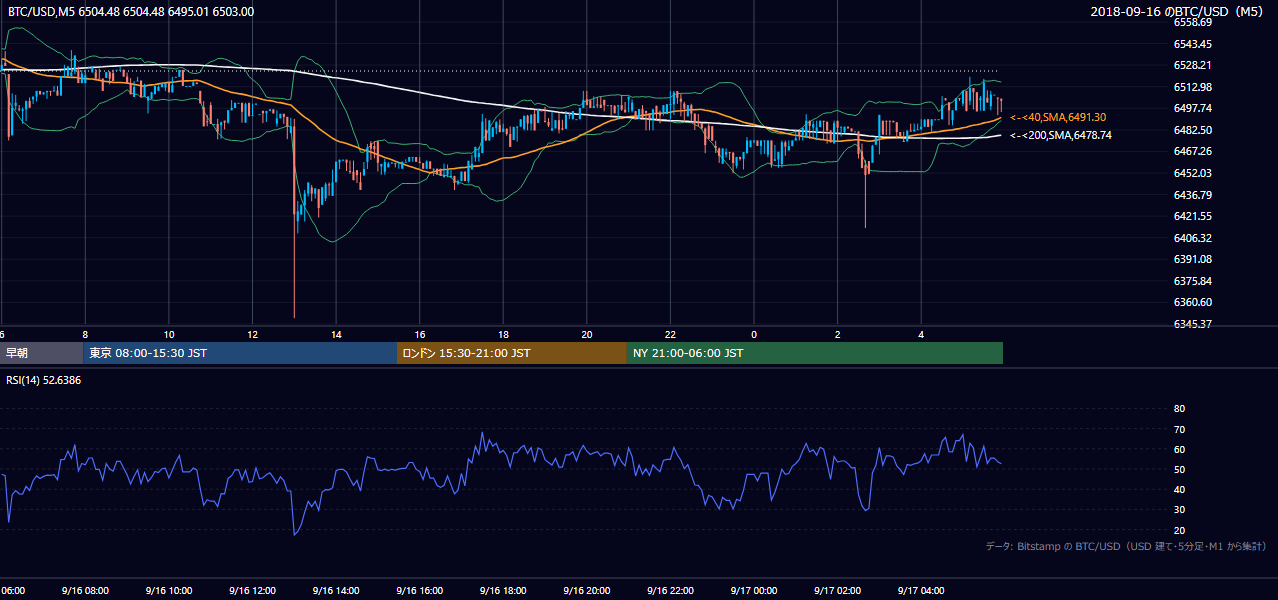
Task: Click the 200 SMA 6478.74 label
Action: pyautogui.click(x=1060, y=135)
